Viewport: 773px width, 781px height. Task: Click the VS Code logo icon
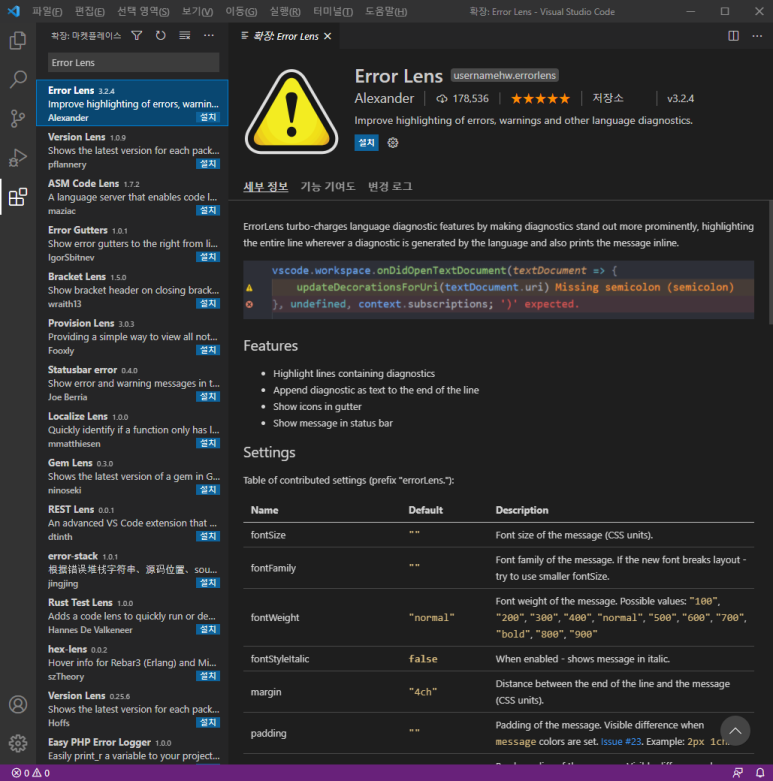(x=13, y=11)
